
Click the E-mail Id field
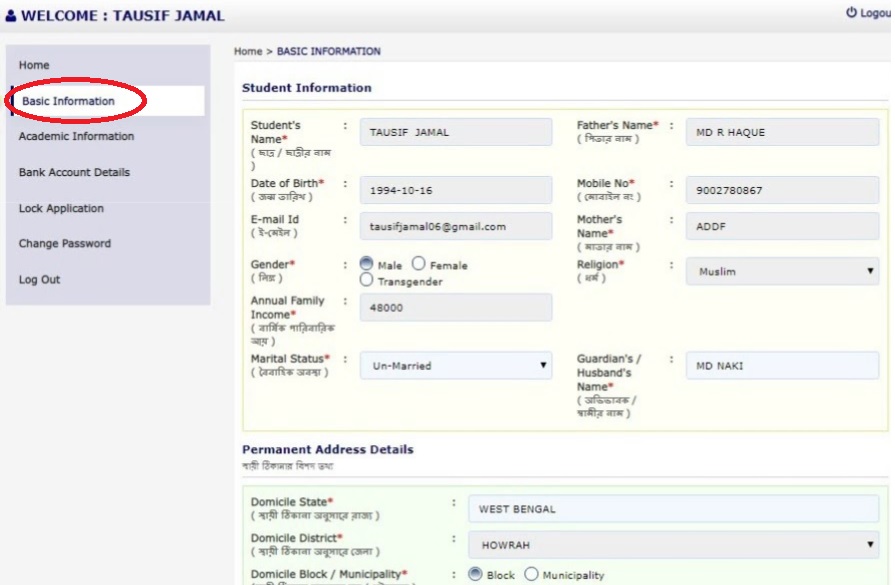[455, 226]
